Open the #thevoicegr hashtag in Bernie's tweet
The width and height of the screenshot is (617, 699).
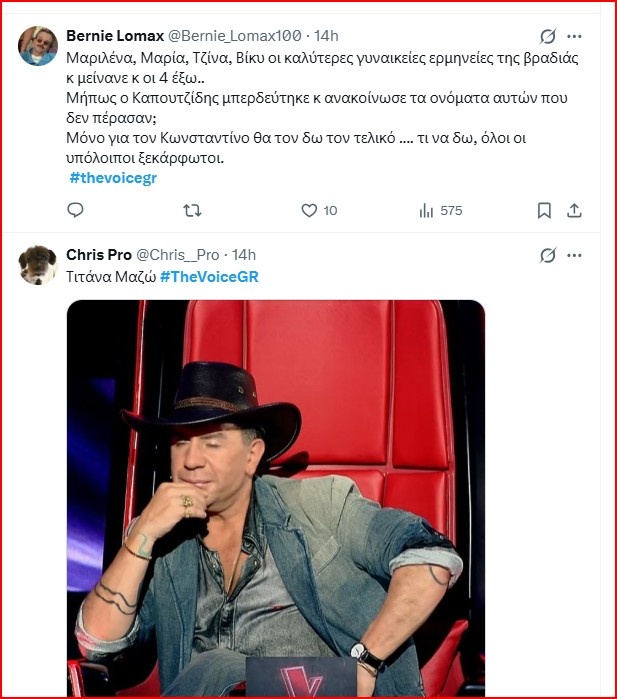click(113, 178)
